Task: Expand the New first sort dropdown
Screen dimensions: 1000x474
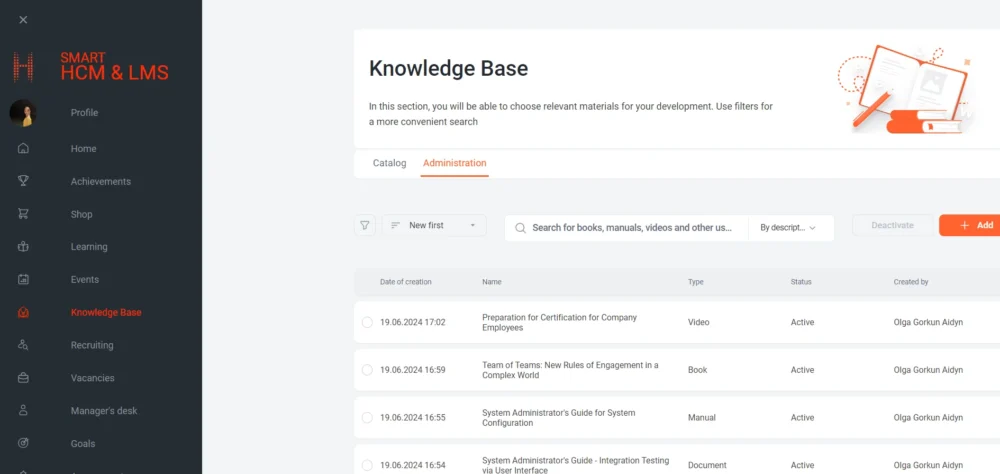Action: [x=434, y=226]
